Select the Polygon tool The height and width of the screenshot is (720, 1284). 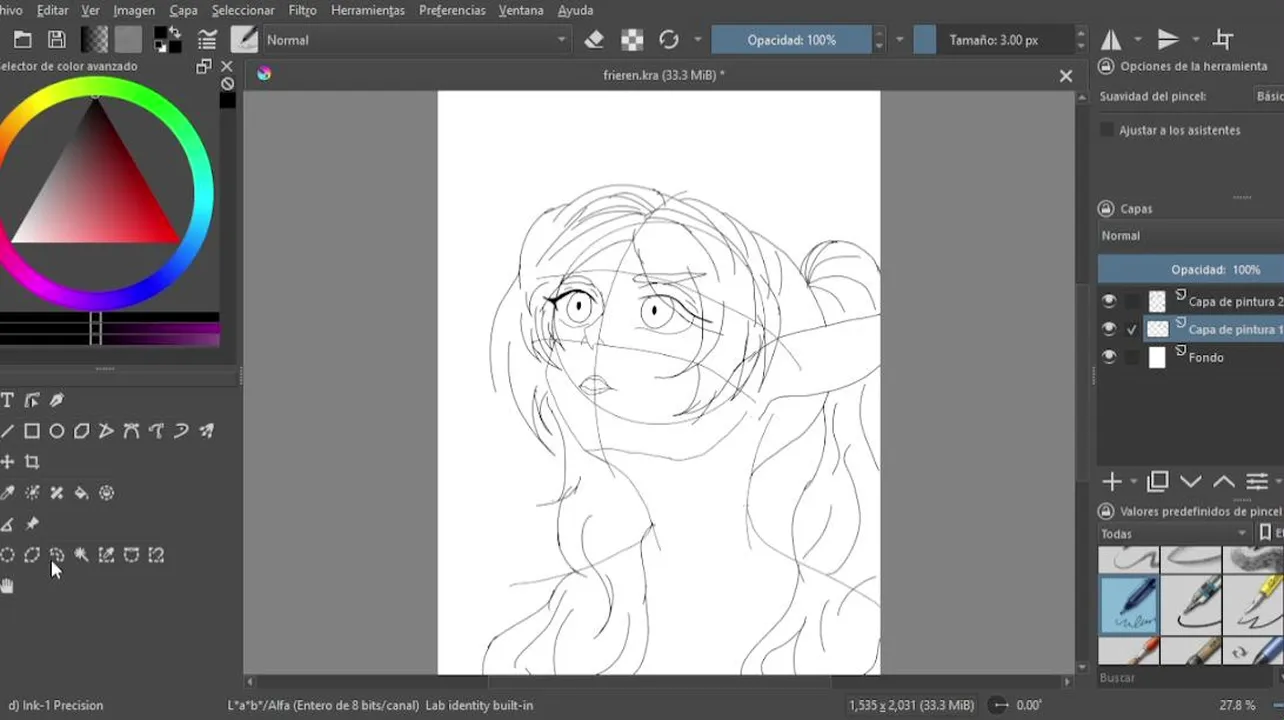pos(82,431)
